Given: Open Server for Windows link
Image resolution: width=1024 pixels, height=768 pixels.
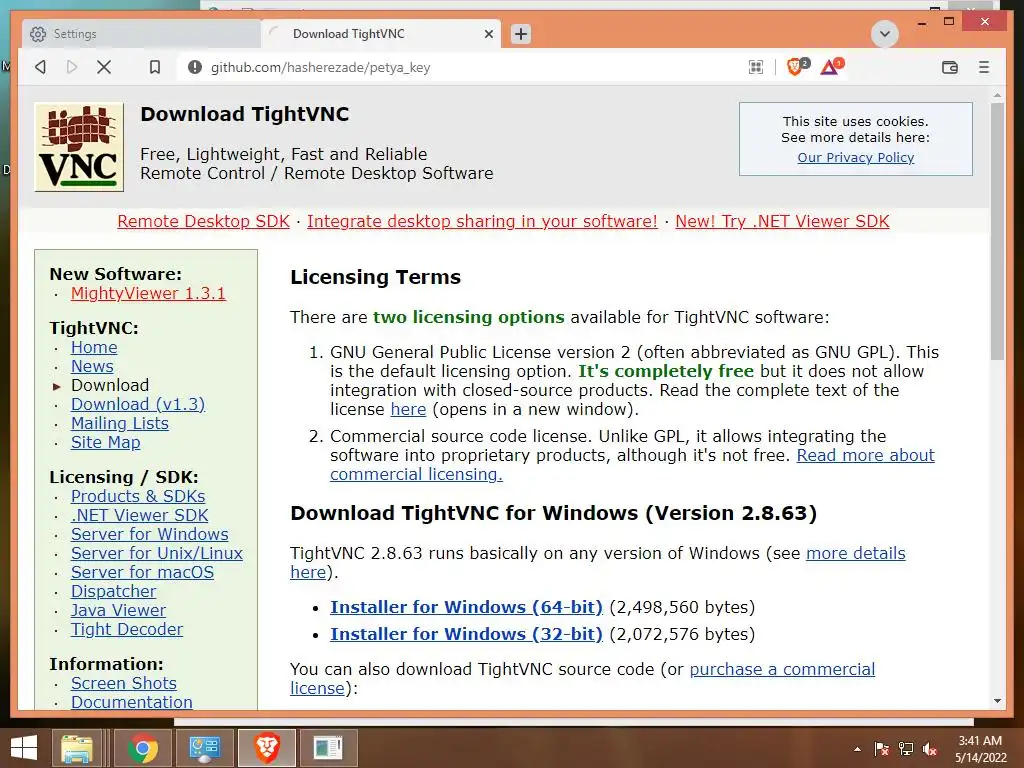Looking at the screenshot, I should 150,534.
